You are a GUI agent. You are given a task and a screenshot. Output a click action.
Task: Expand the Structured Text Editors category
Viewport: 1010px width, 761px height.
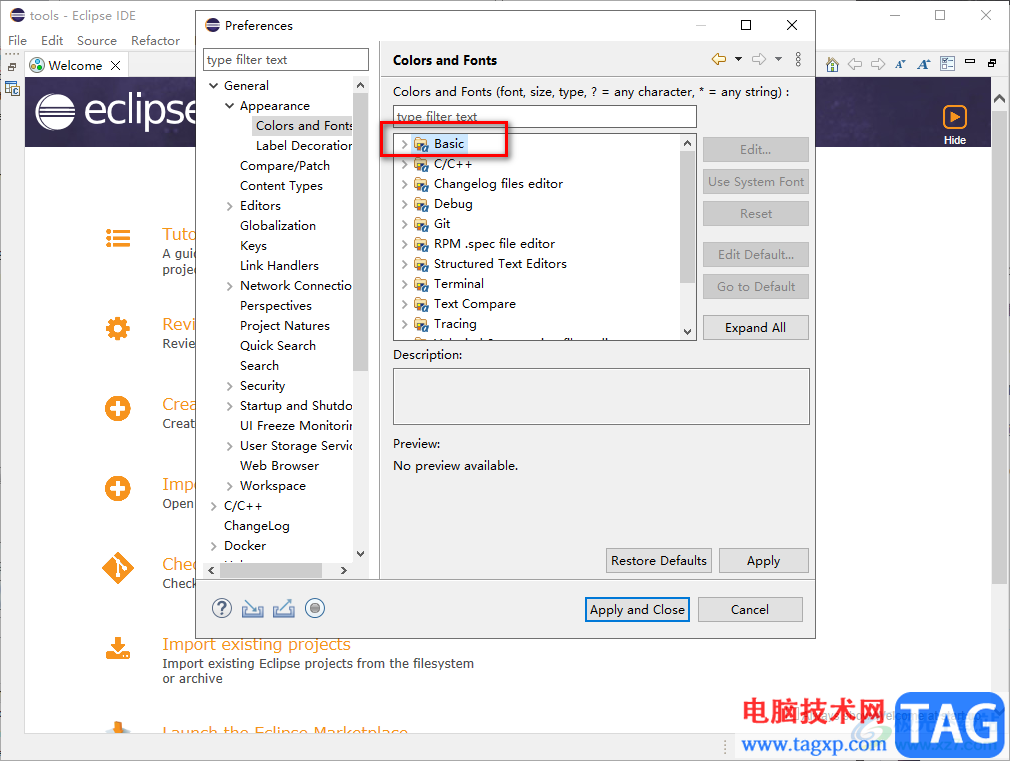point(404,264)
